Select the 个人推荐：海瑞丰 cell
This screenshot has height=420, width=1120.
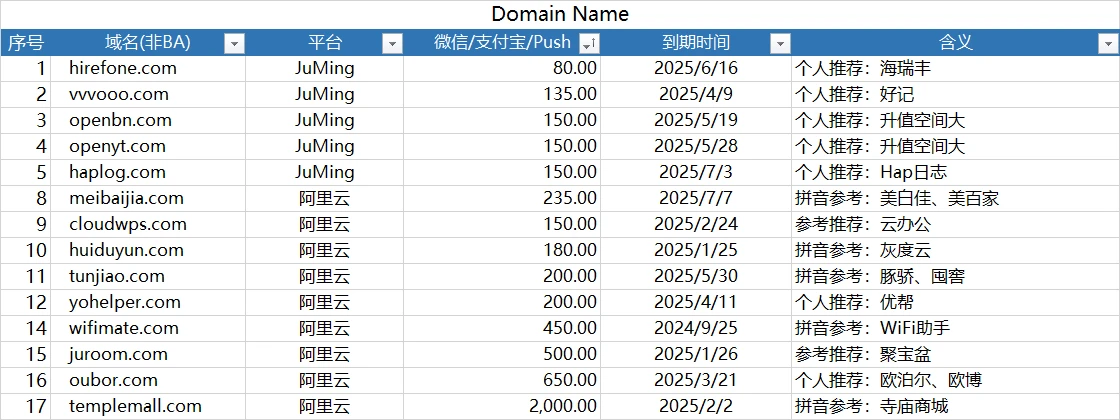point(864,68)
